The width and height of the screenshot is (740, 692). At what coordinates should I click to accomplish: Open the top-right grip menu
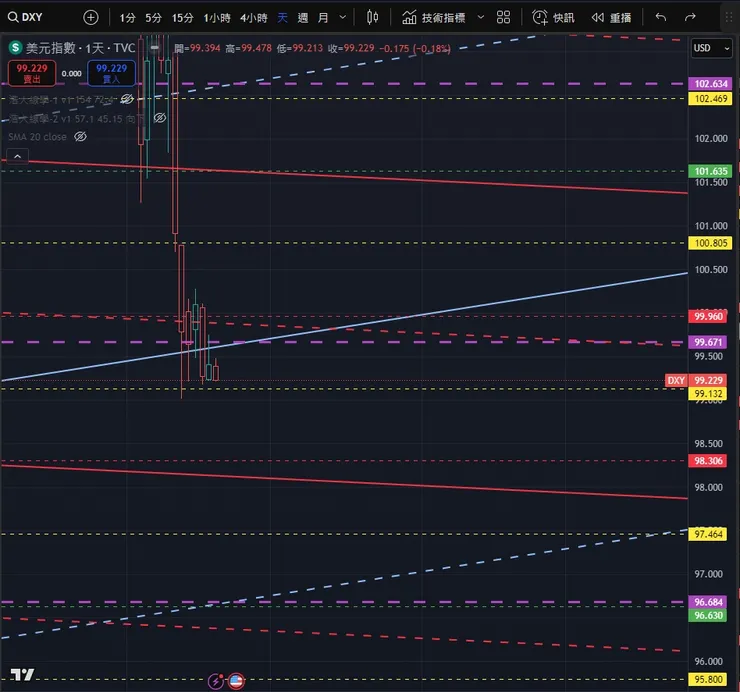729,17
